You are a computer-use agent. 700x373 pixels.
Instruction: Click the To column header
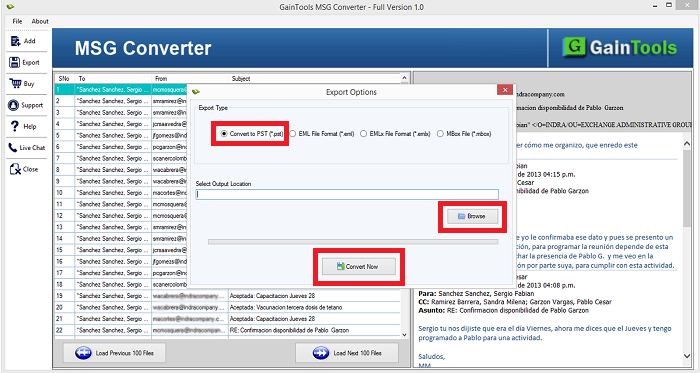(113, 79)
